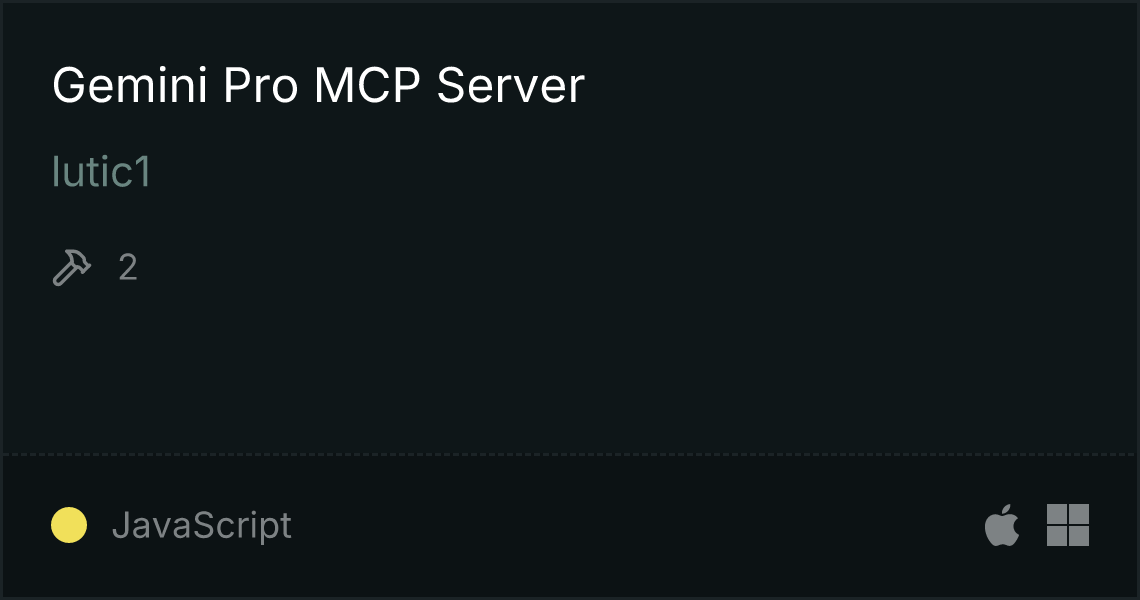Open author lutic1 profile link
The height and width of the screenshot is (600, 1140).
coord(102,172)
